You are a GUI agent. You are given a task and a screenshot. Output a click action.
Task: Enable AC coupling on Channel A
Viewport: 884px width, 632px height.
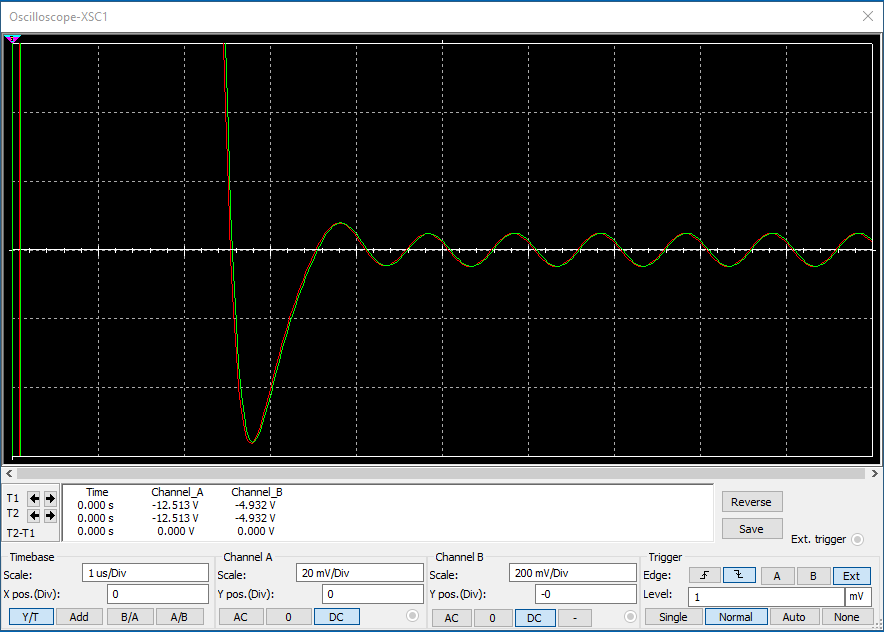pyautogui.click(x=240, y=617)
